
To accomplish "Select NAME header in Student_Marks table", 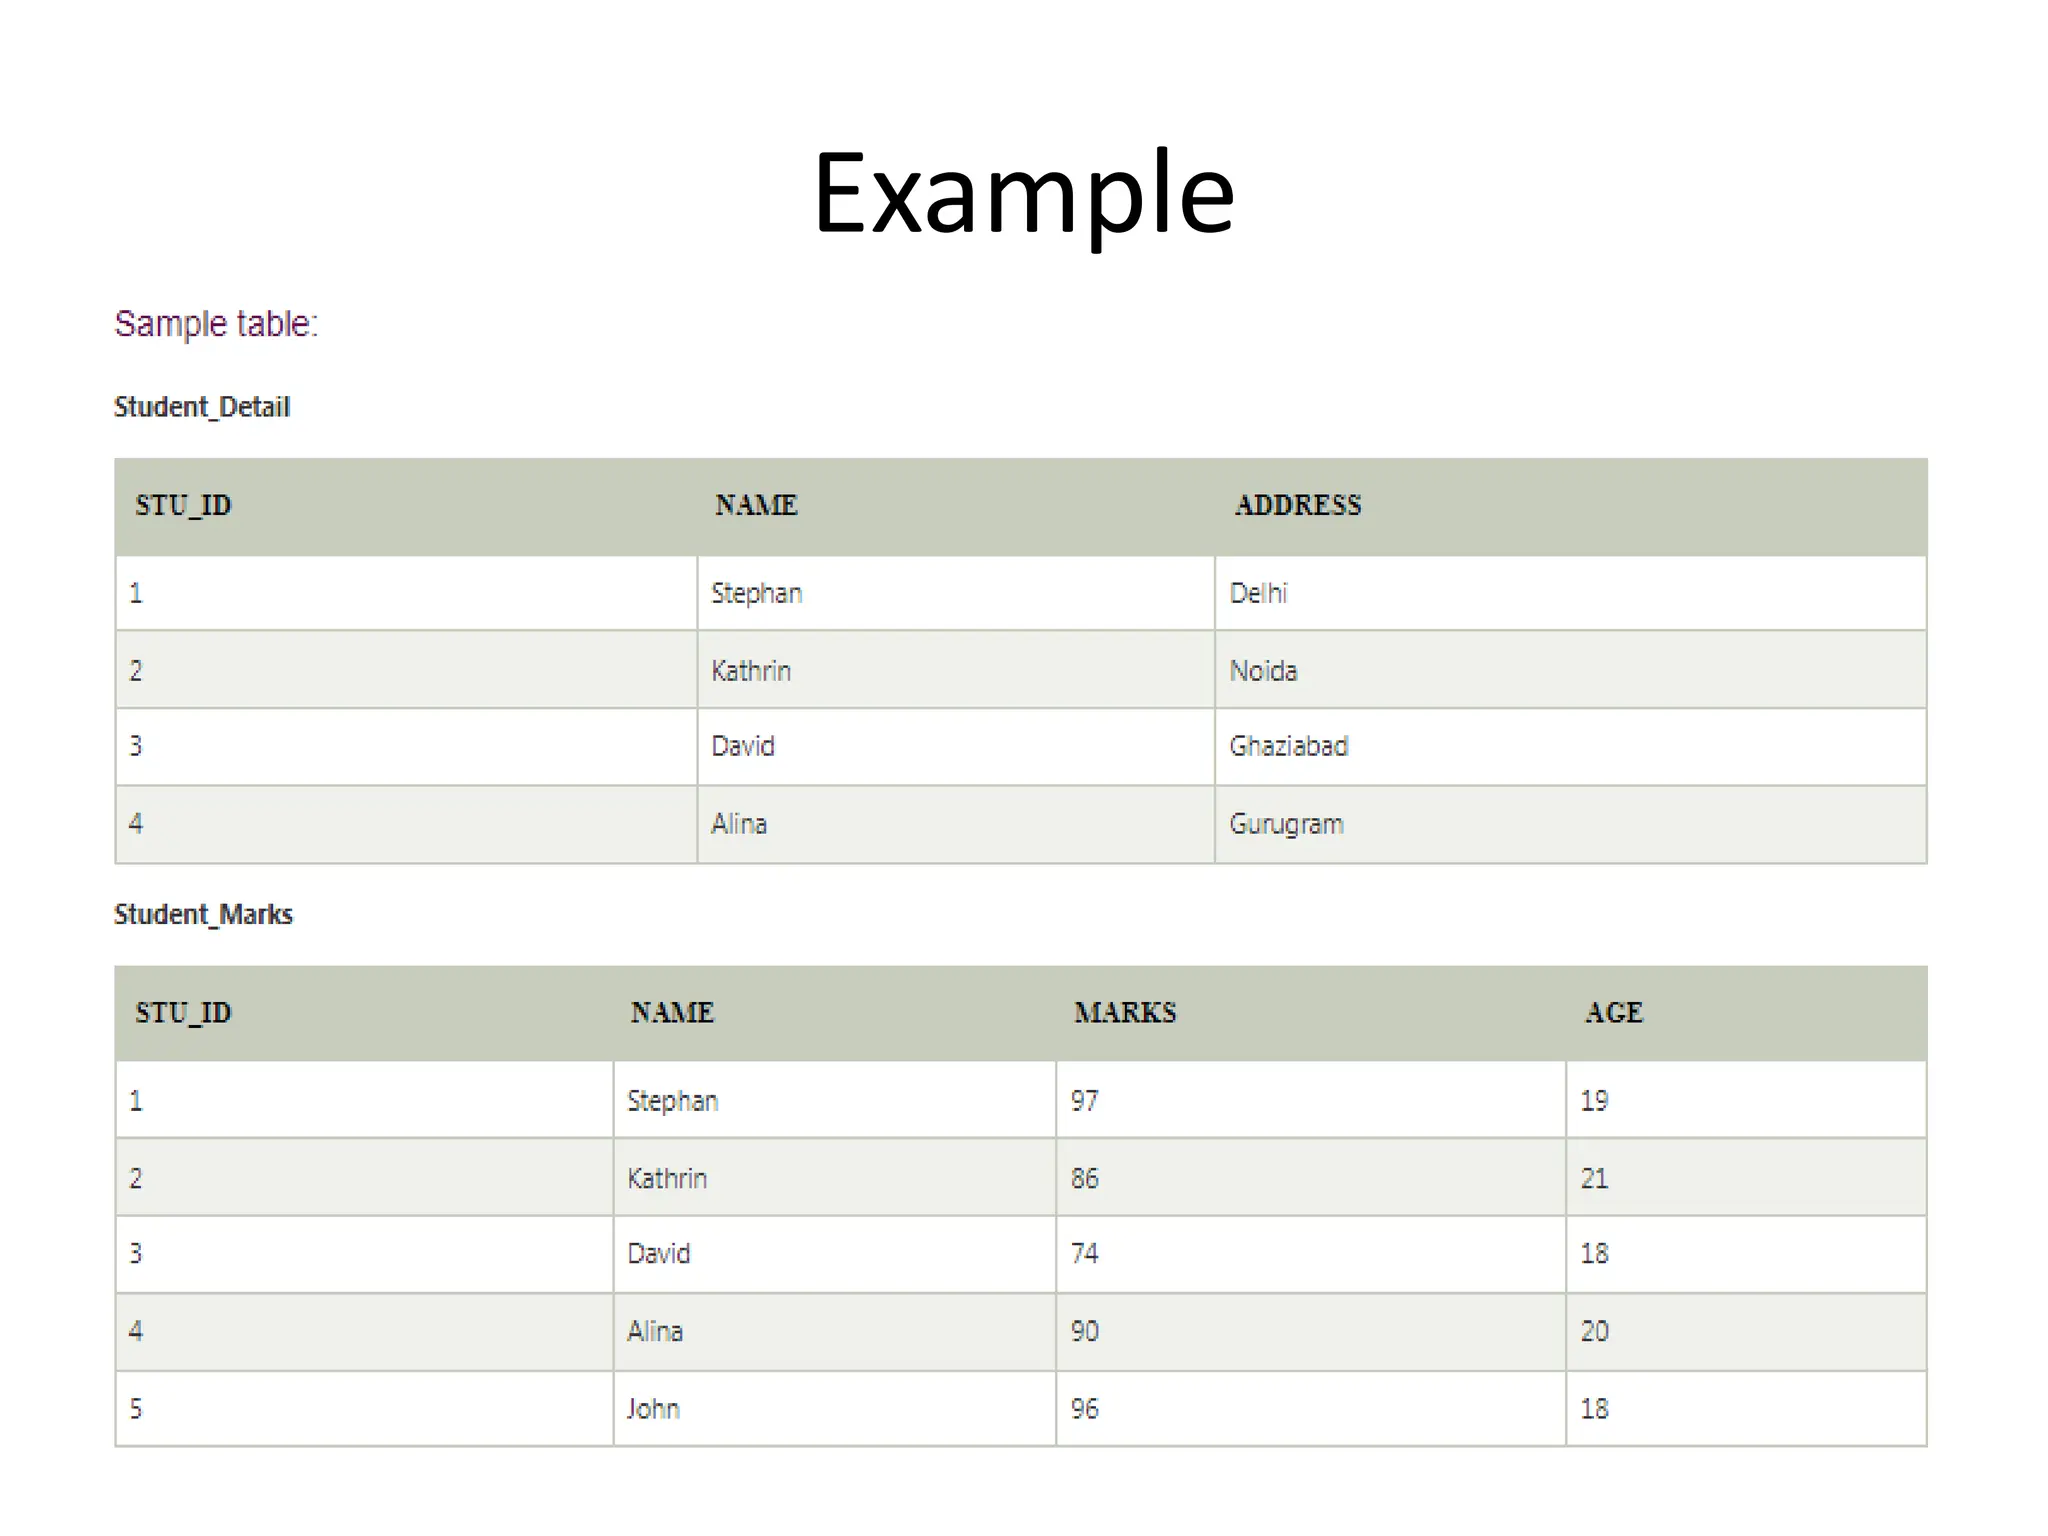I will (x=672, y=1013).
